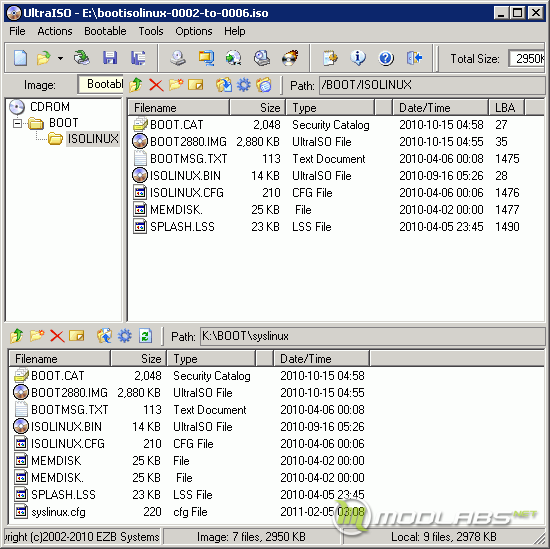Sort local list by Date/Time column header
This screenshot has height=549, width=550.
(321, 359)
